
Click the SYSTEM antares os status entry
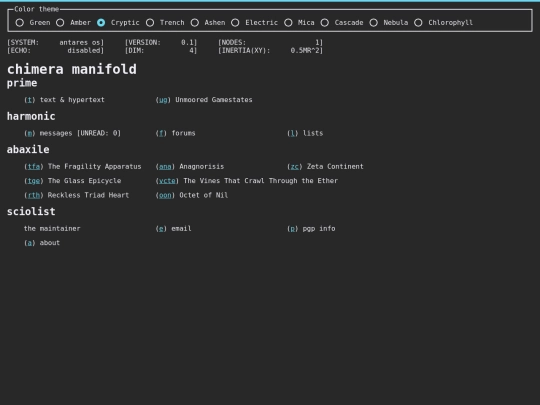55,43
